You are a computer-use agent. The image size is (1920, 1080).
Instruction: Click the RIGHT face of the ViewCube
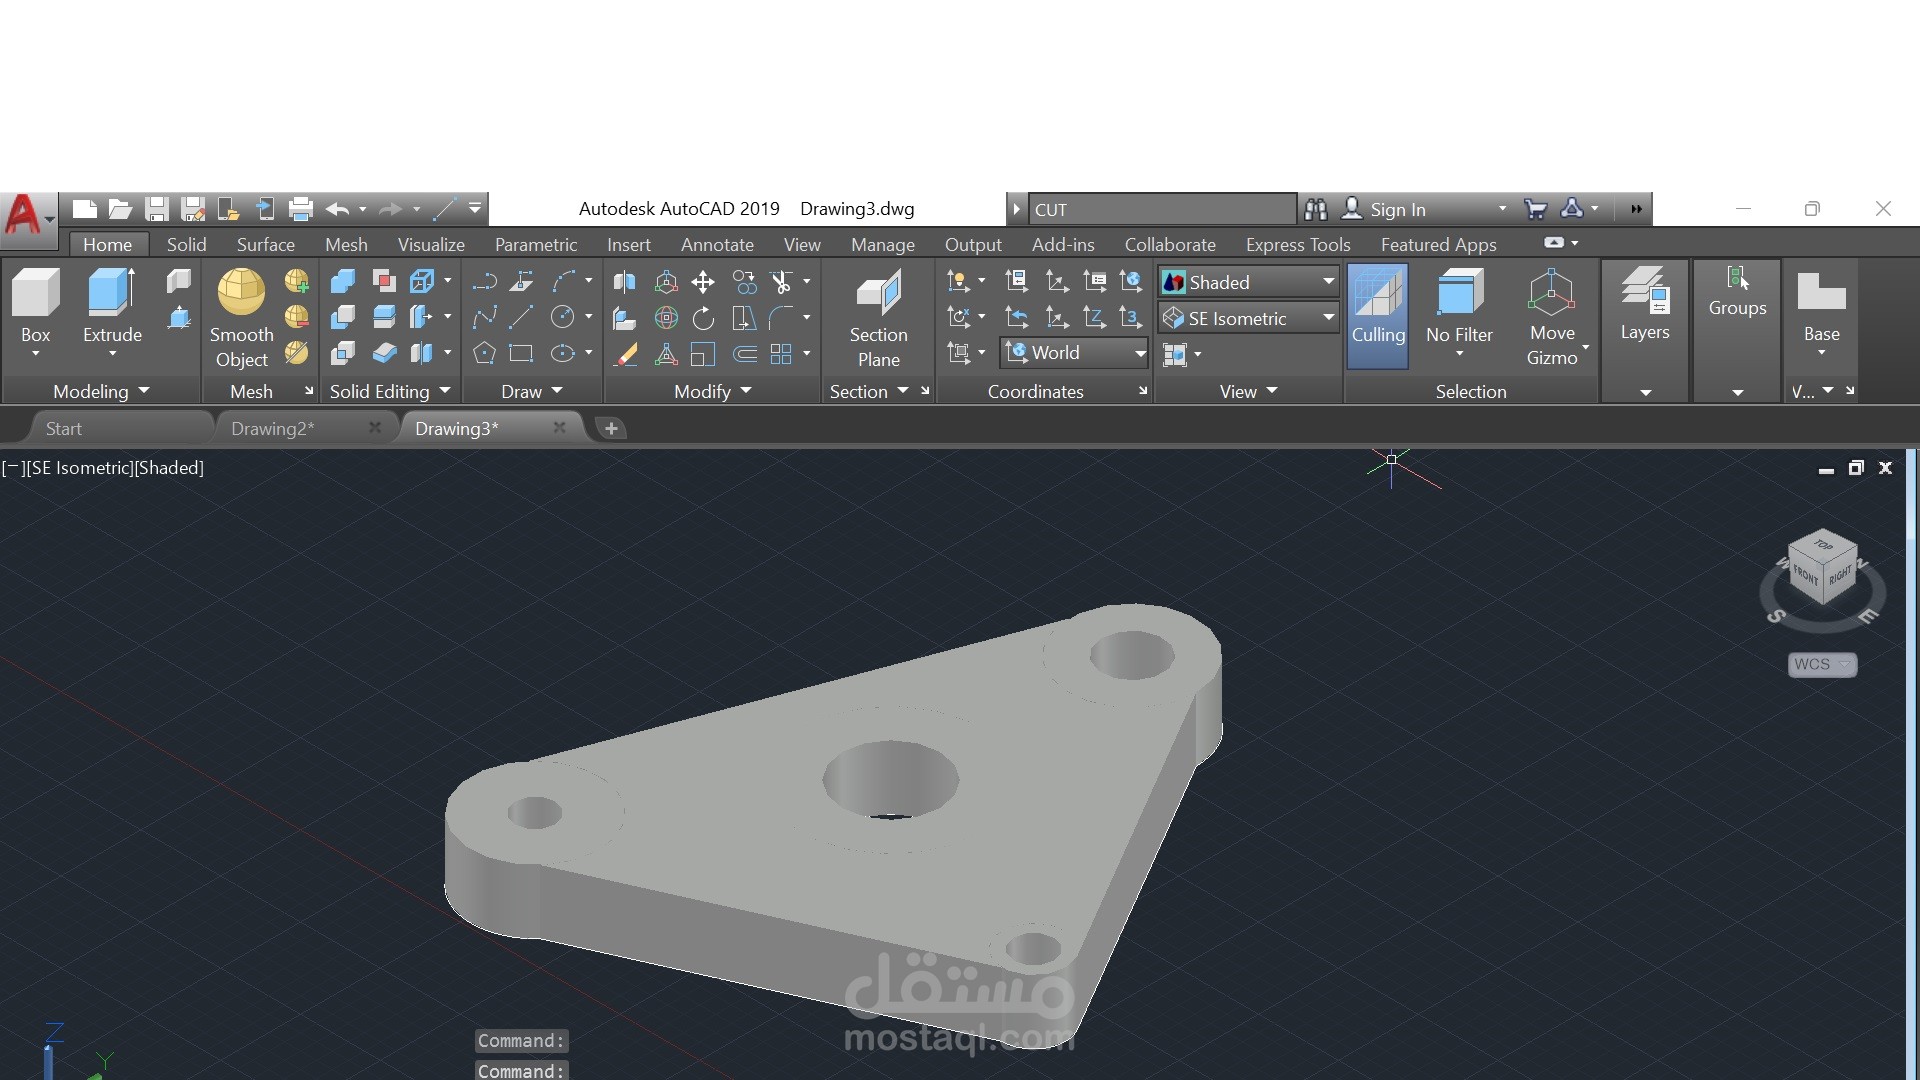tap(1840, 576)
